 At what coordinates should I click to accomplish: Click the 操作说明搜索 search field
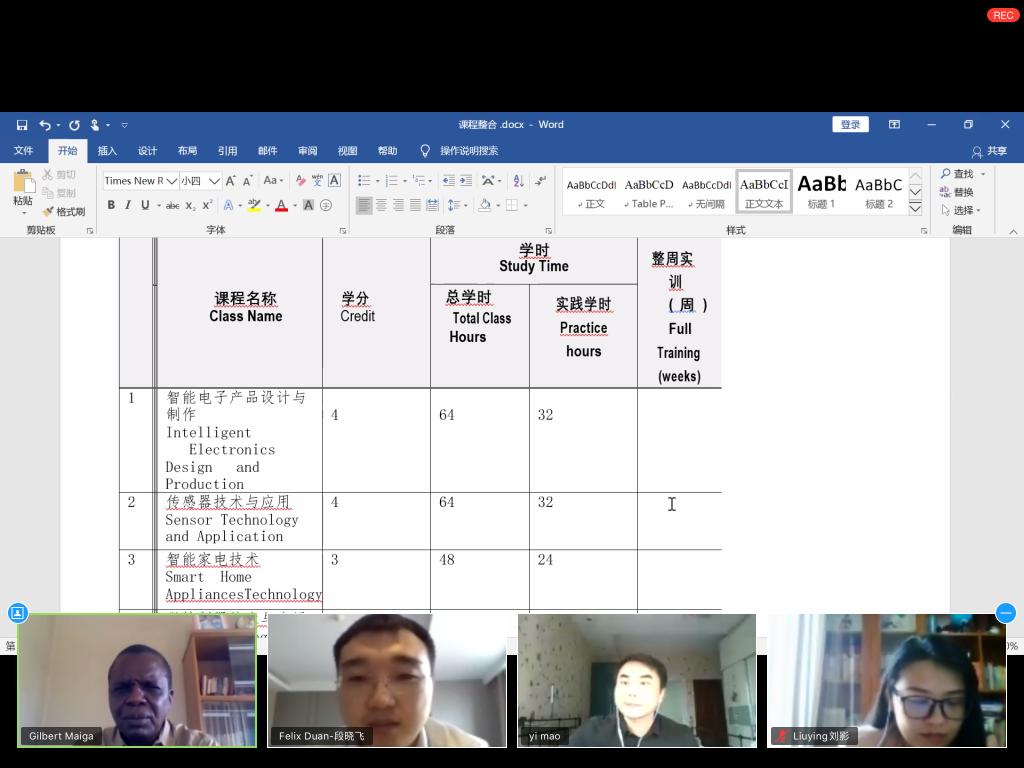coord(468,151)
